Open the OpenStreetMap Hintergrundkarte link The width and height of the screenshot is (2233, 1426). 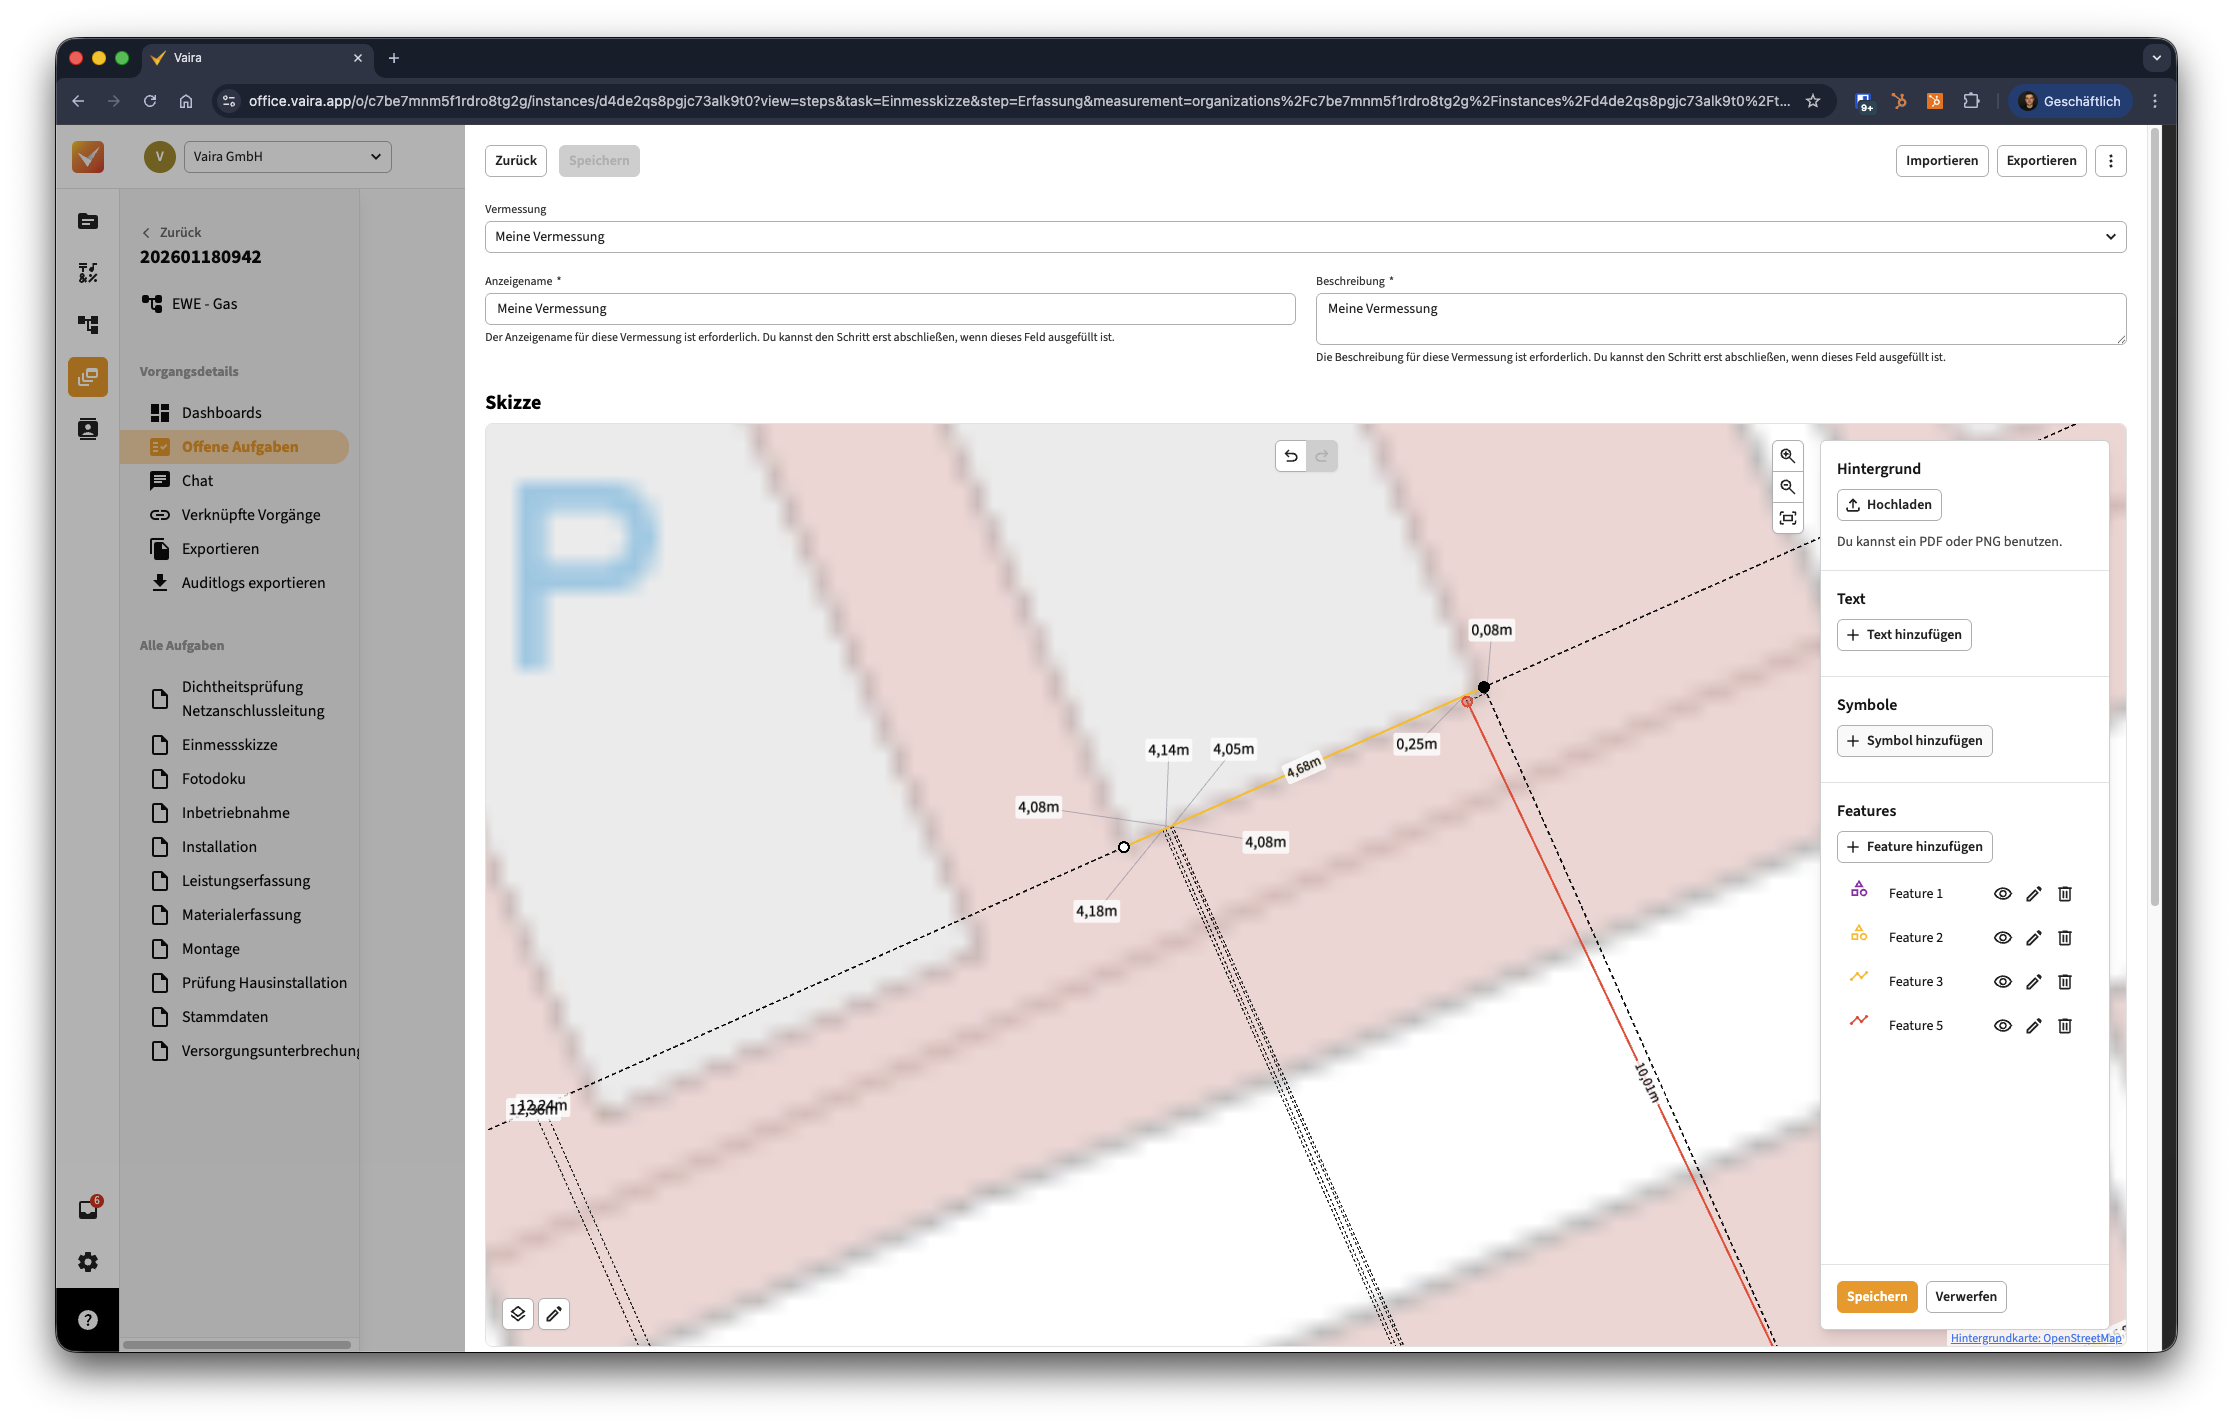2035,1338
